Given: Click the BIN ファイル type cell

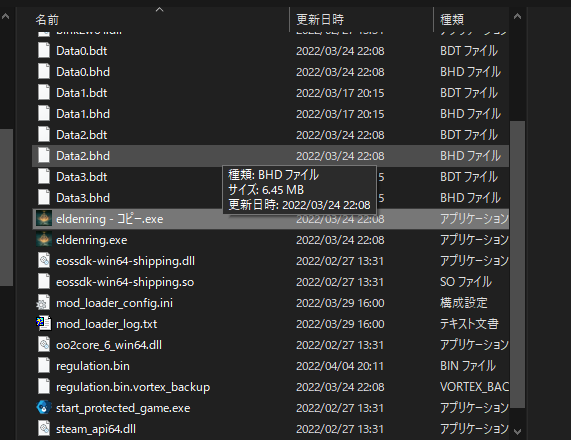Looking at the screenshot, I should (x=468, y=366).
